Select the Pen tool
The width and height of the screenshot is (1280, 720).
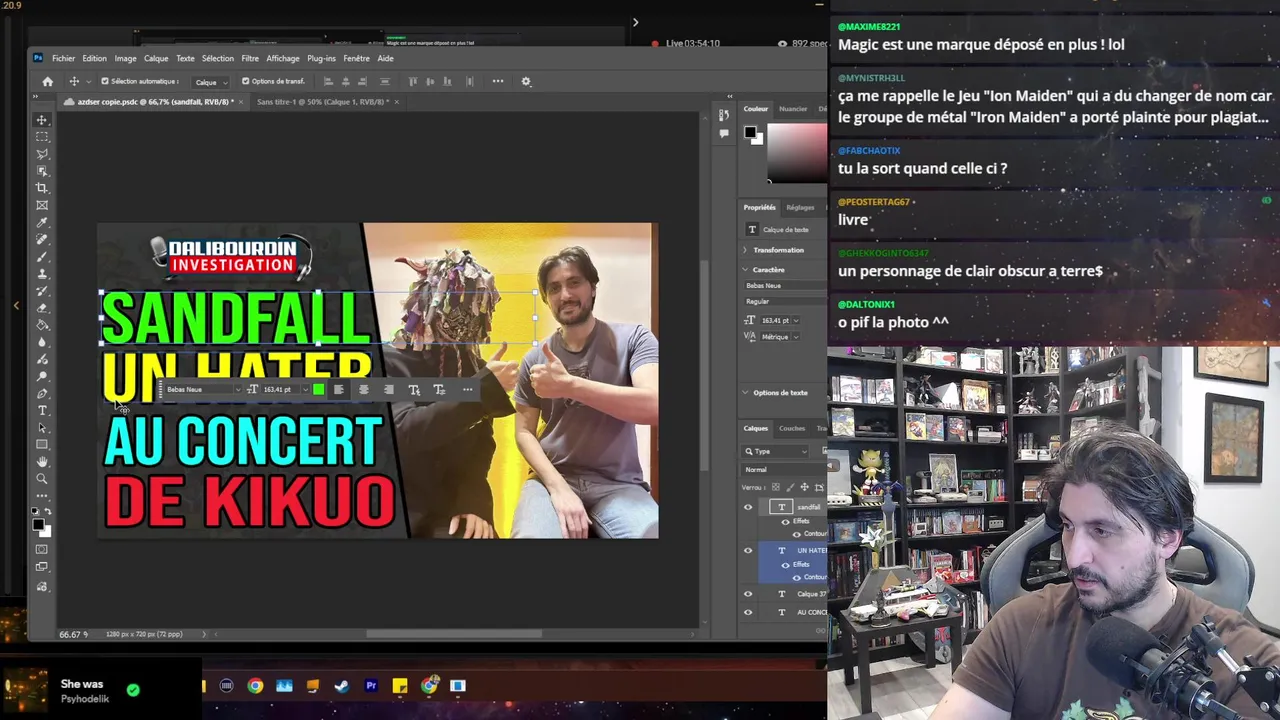(42, 393)
